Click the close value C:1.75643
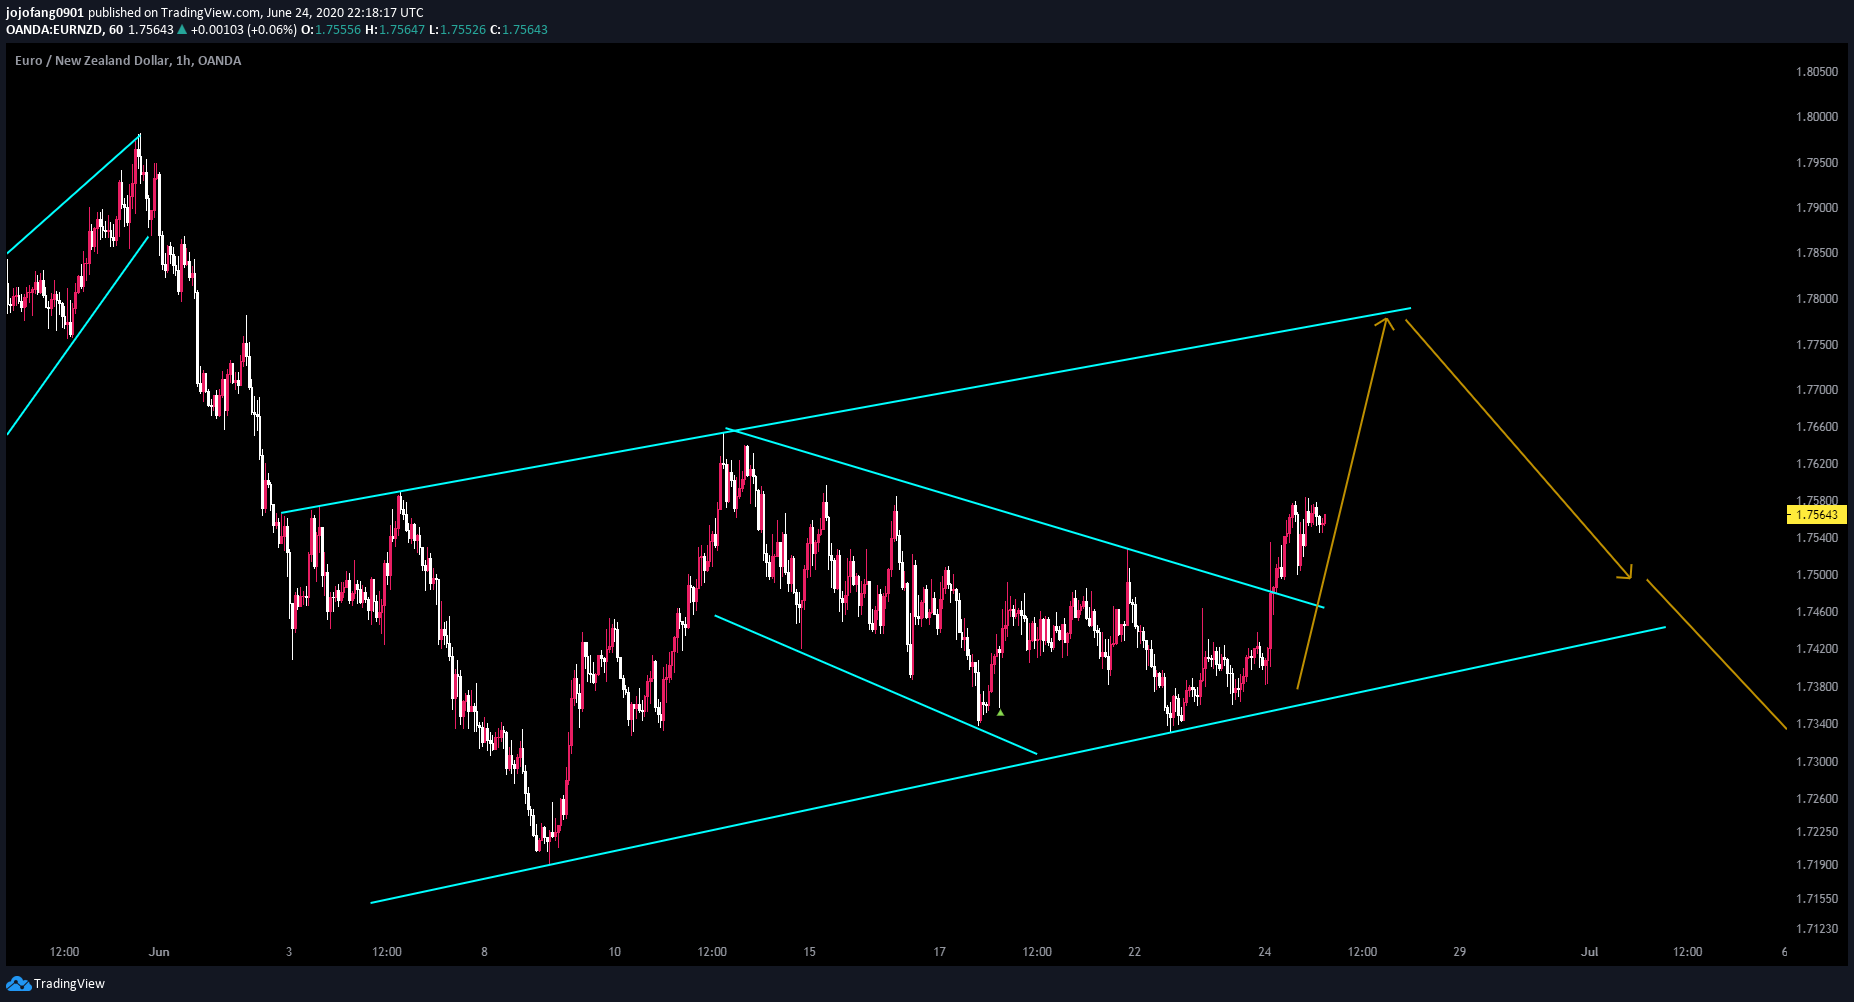The image size is (1854, 1002). point(519,30)
